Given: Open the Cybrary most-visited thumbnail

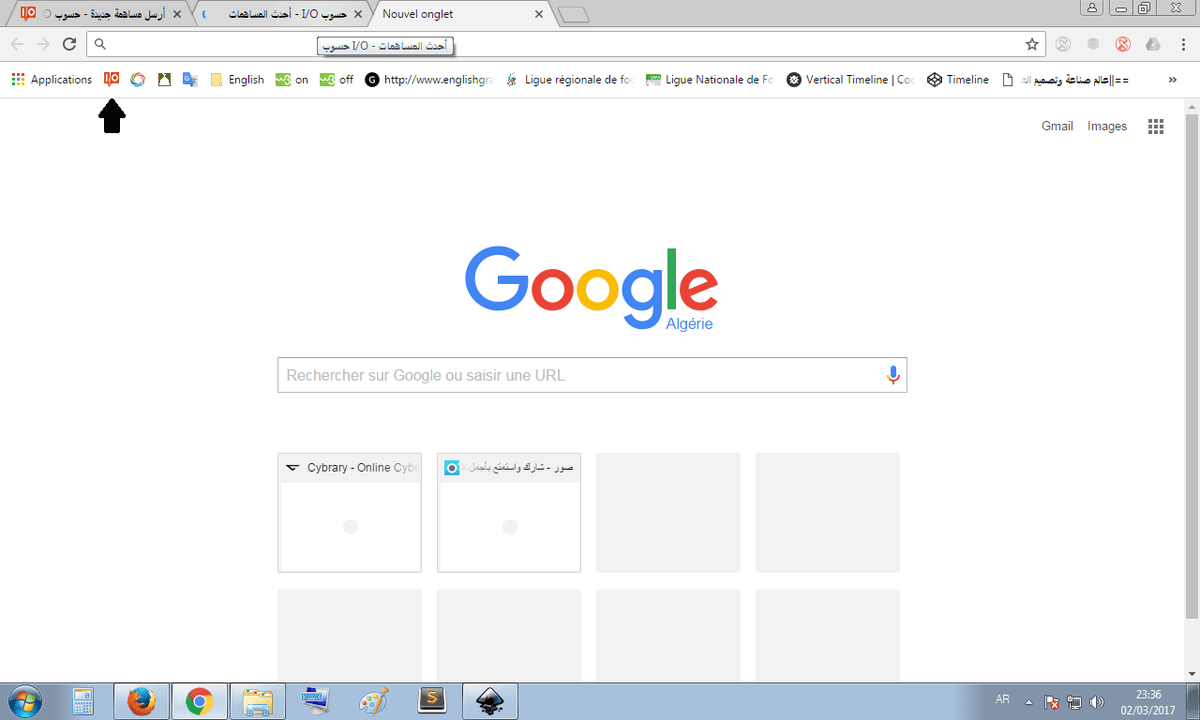Looking at the screenshot, I should click(x=349, y=513).
